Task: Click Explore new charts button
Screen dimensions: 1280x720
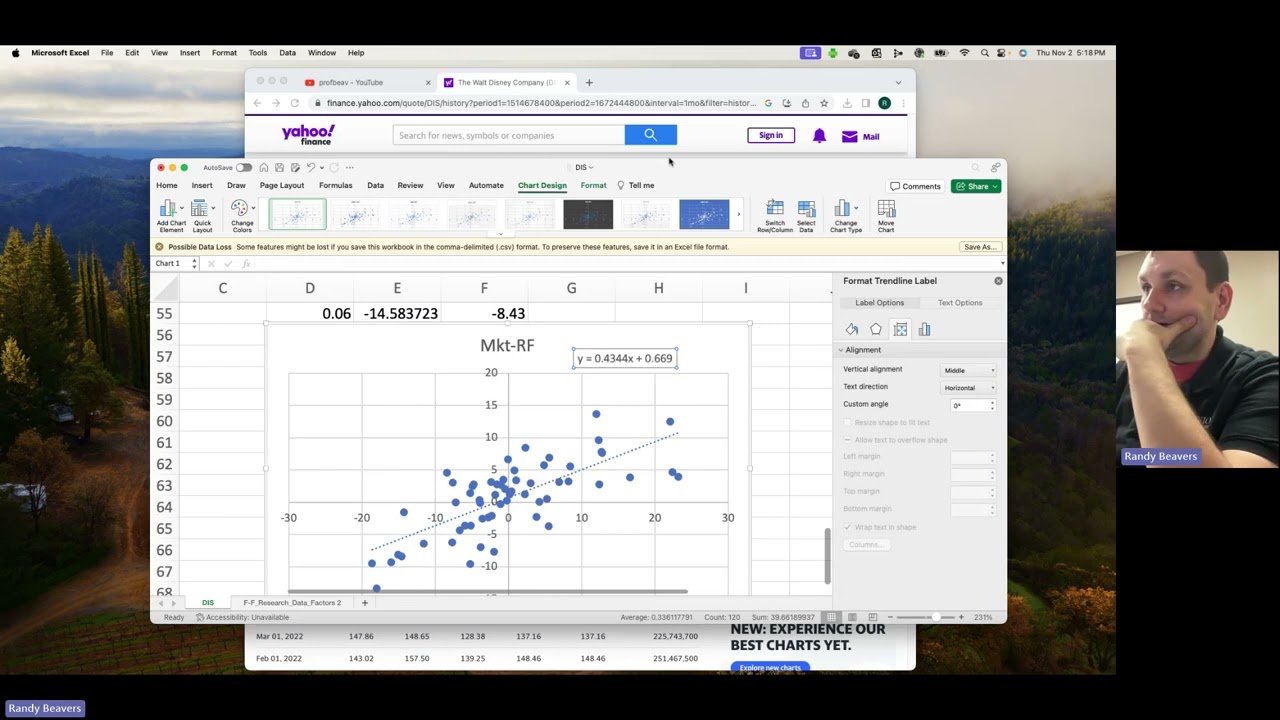Action: [770, 667]
